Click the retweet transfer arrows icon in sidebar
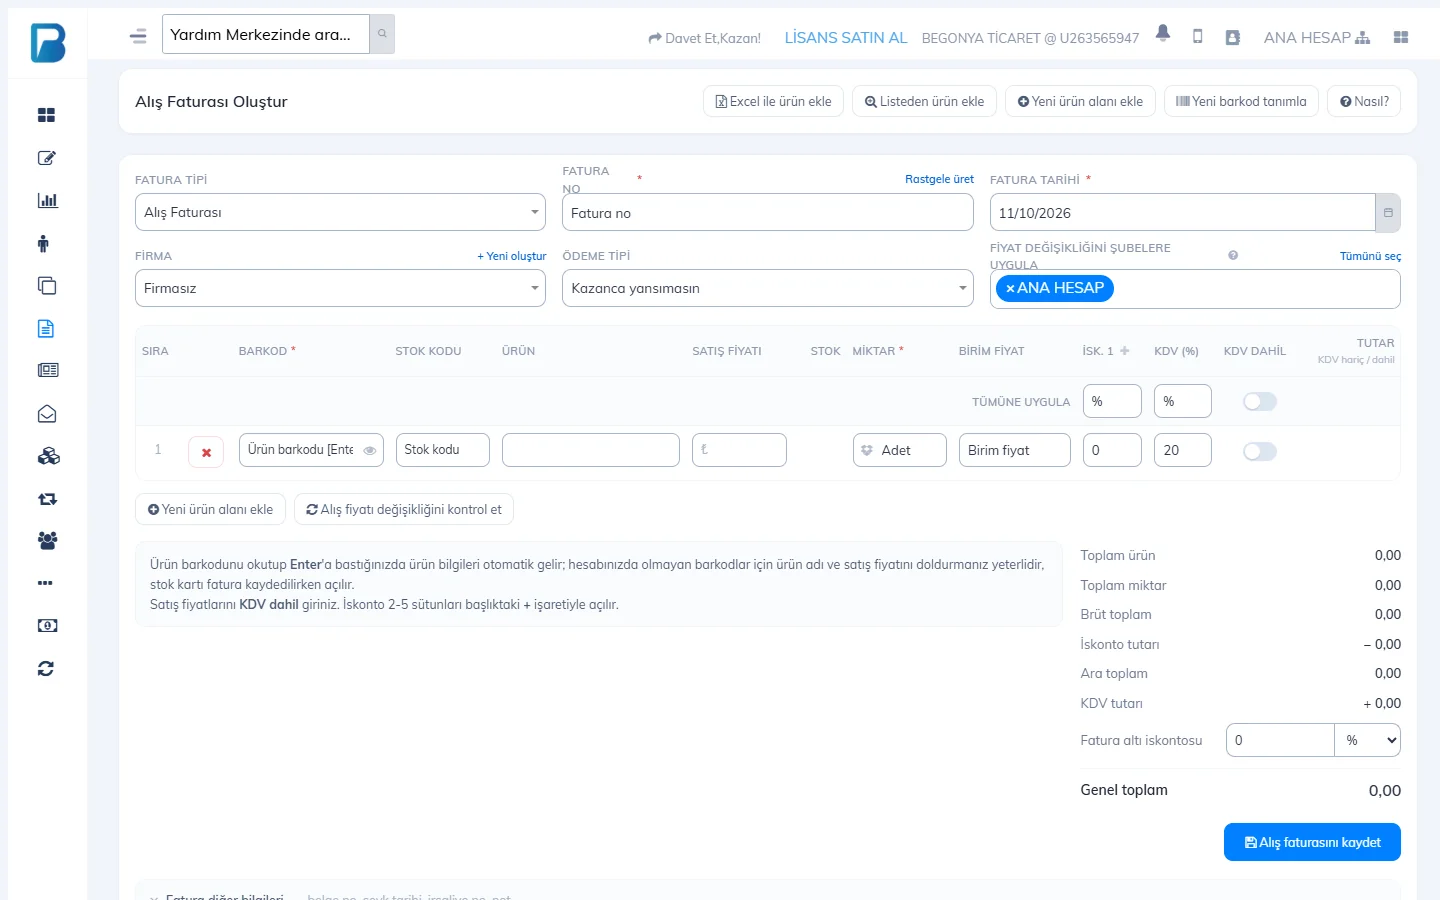Screen dimensions: 1440x900 [x=47, y=499]
